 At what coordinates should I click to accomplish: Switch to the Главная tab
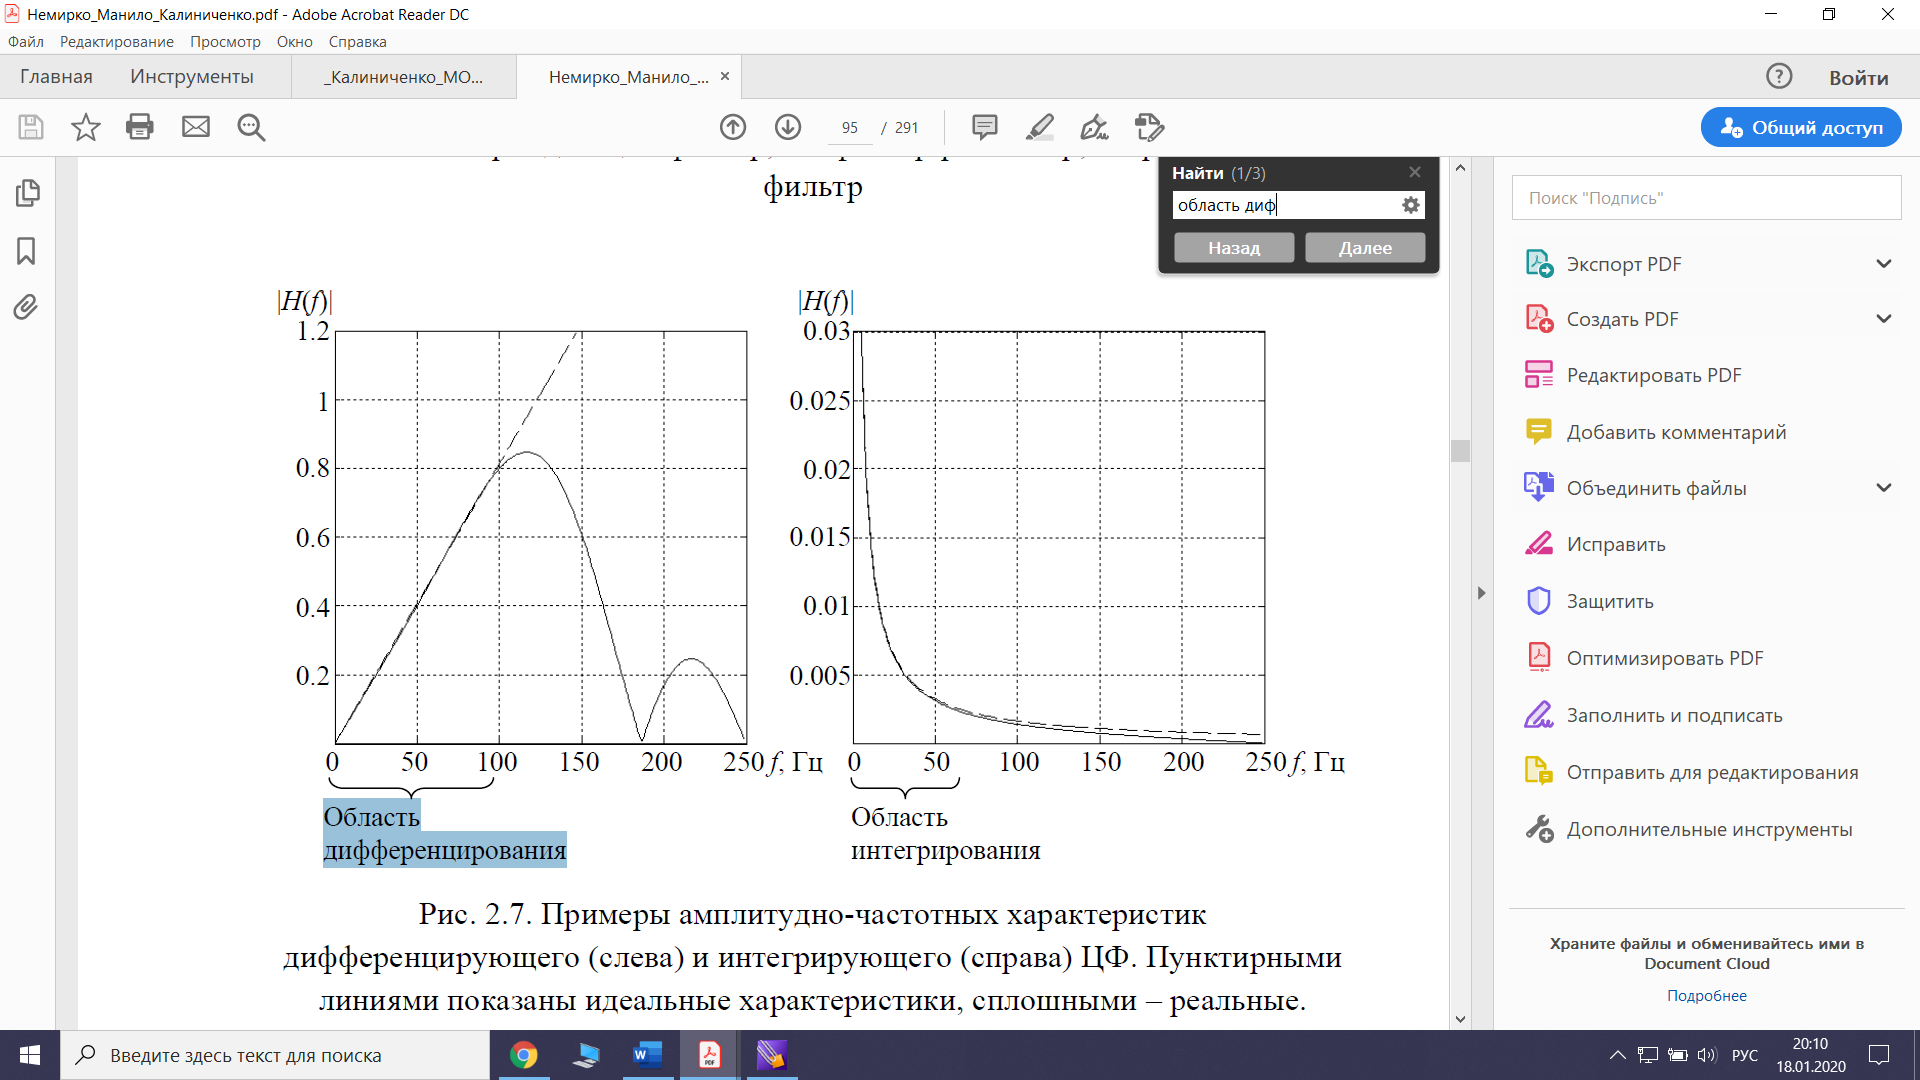pos(56,77)
